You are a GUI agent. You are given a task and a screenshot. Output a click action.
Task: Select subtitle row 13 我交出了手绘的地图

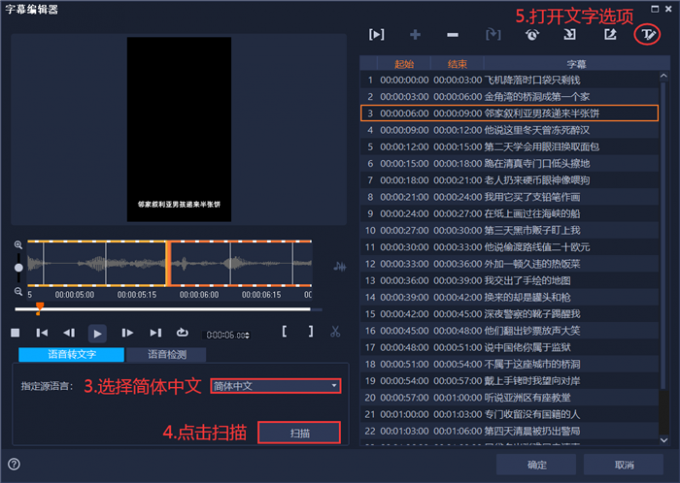509,281
